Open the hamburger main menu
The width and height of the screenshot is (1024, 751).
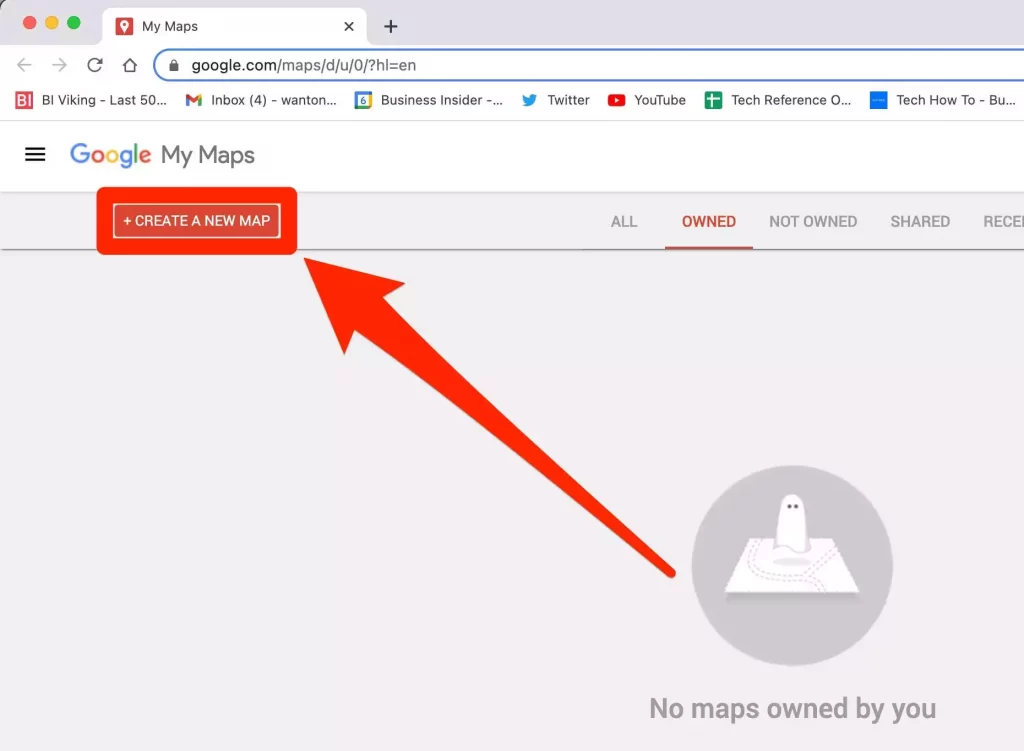pyautogui.click(x=35, y=154)
